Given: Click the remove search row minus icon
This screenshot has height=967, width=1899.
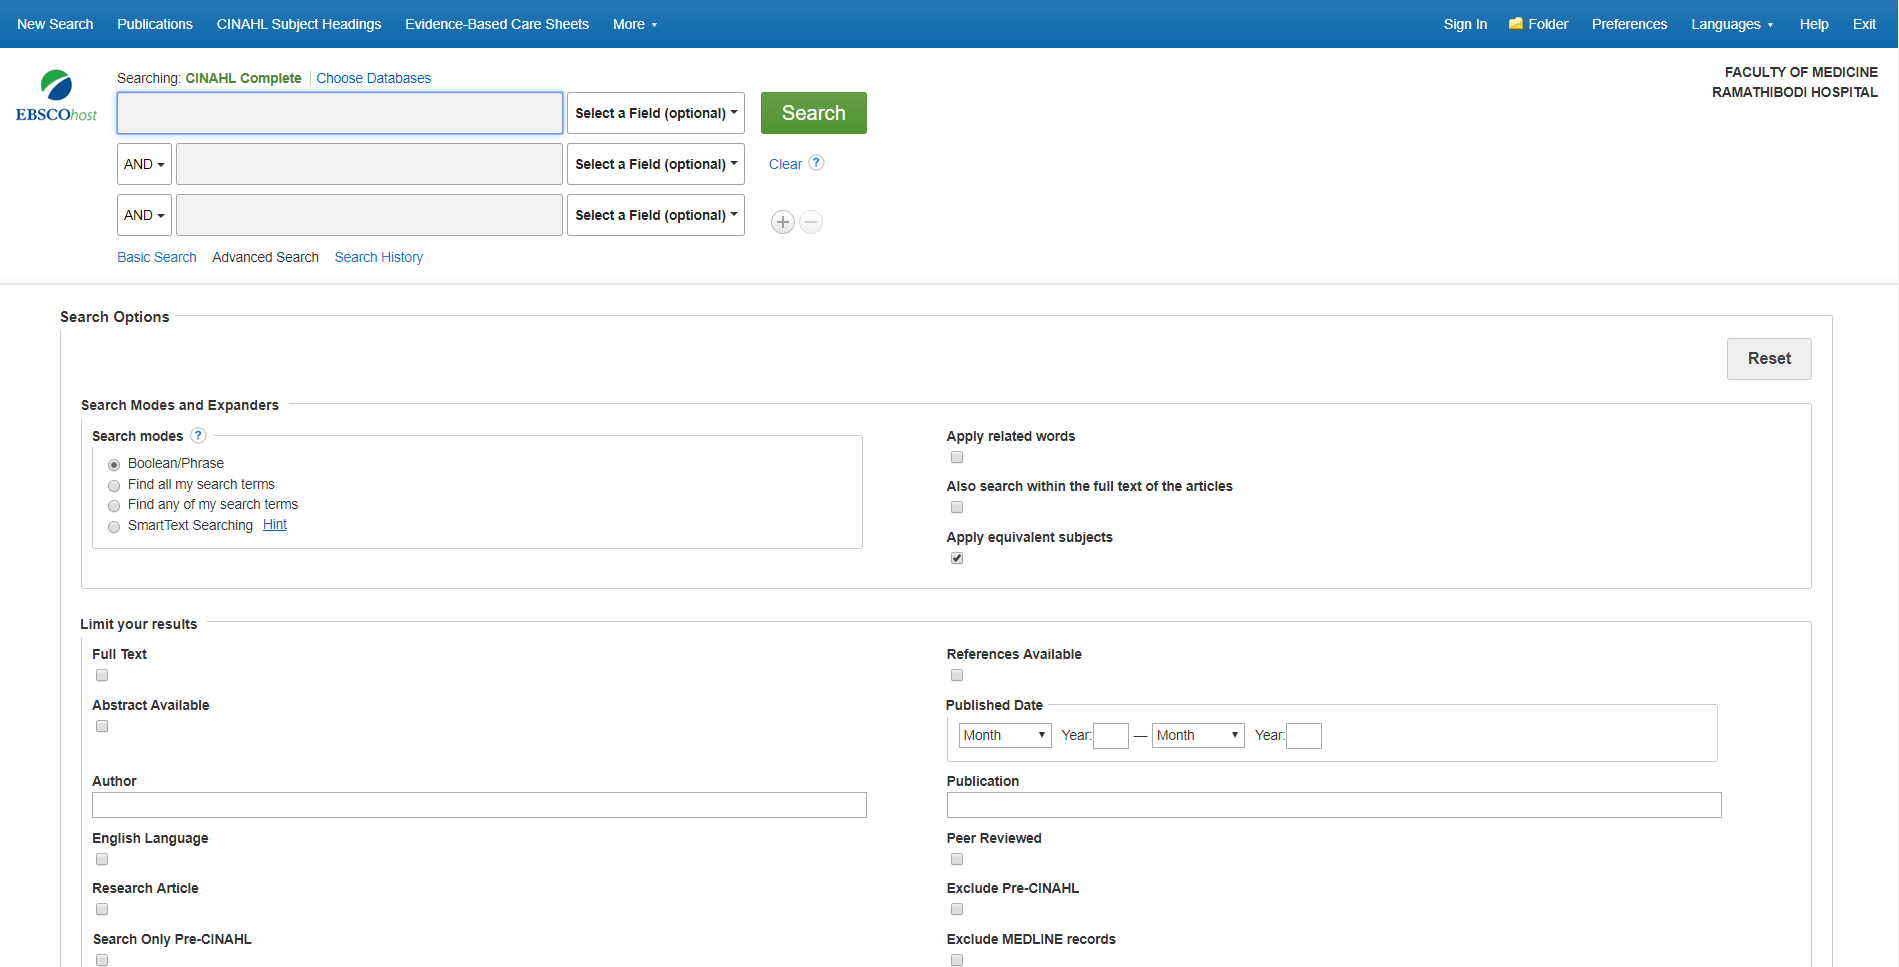Looking at the screenshot, I should [812, 222].
